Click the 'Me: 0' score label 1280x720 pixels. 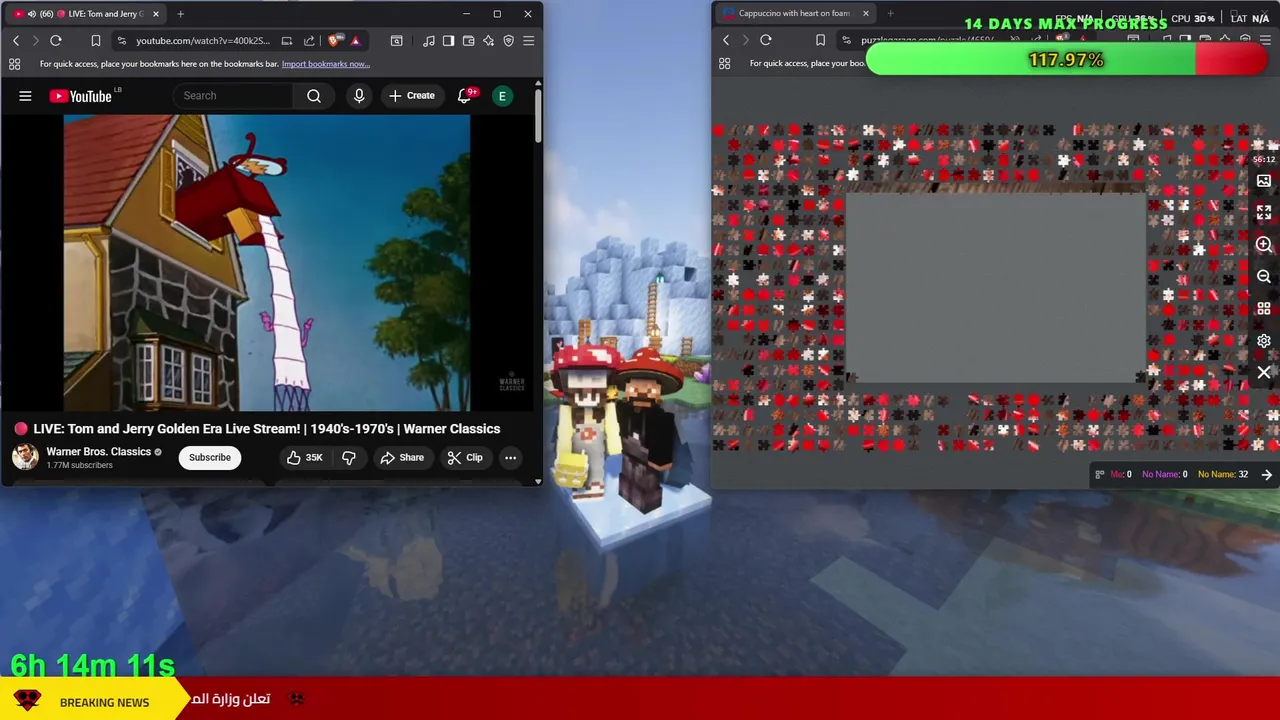point(1121,475)
